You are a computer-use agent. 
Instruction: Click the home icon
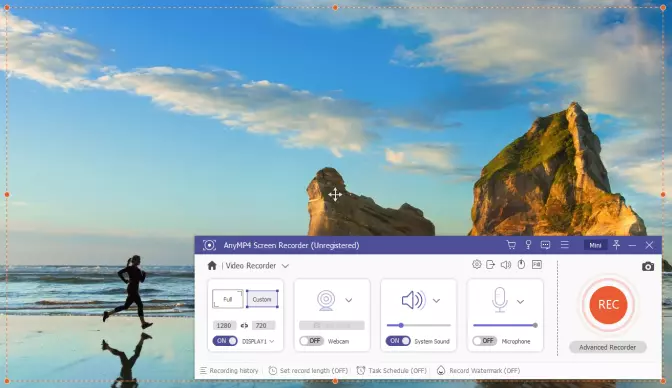212,265
